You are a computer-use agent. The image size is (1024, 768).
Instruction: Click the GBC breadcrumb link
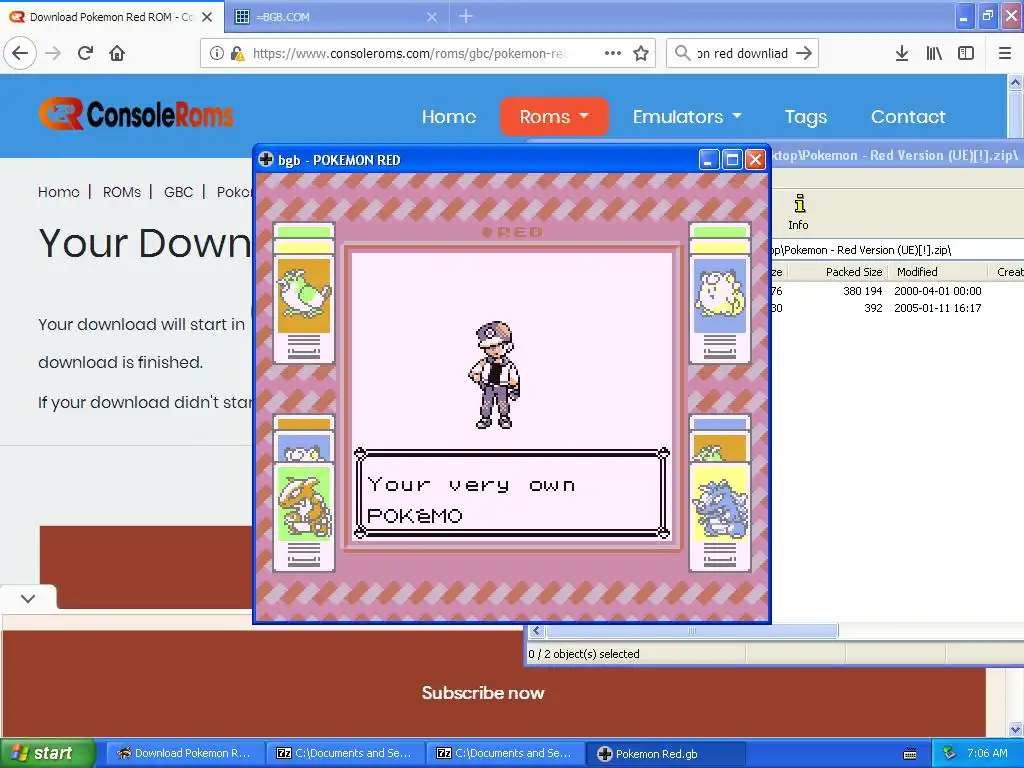pyautogui.click(x=178, y=192)
